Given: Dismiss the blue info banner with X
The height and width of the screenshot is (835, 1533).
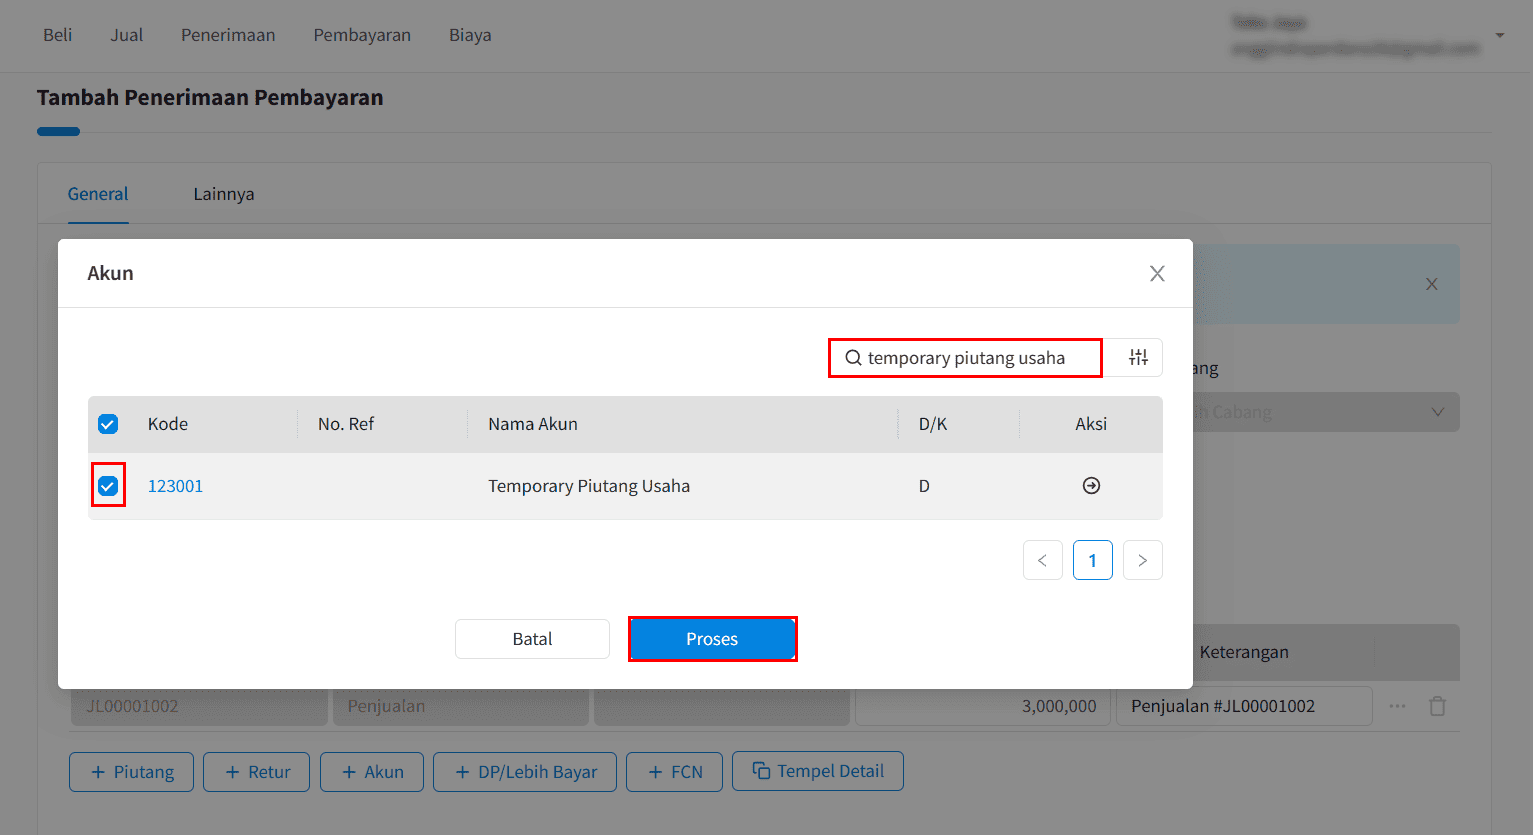Looking at the screenshot, I should click(x=1431, y=284).
